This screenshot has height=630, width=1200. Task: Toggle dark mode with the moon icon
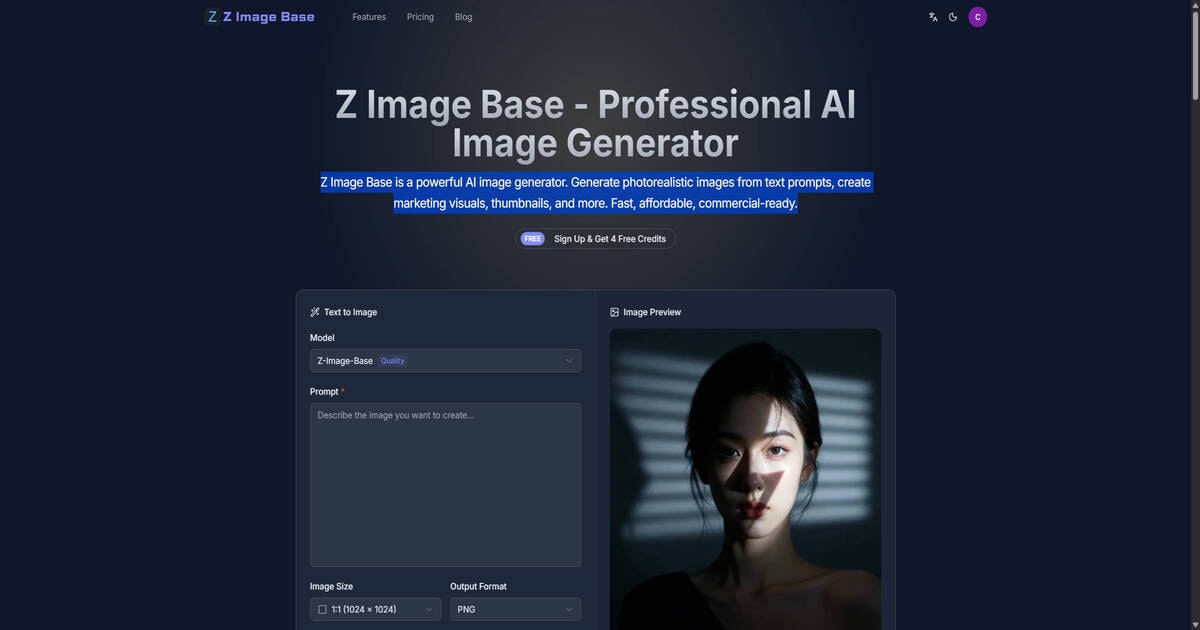click(951, 15)
